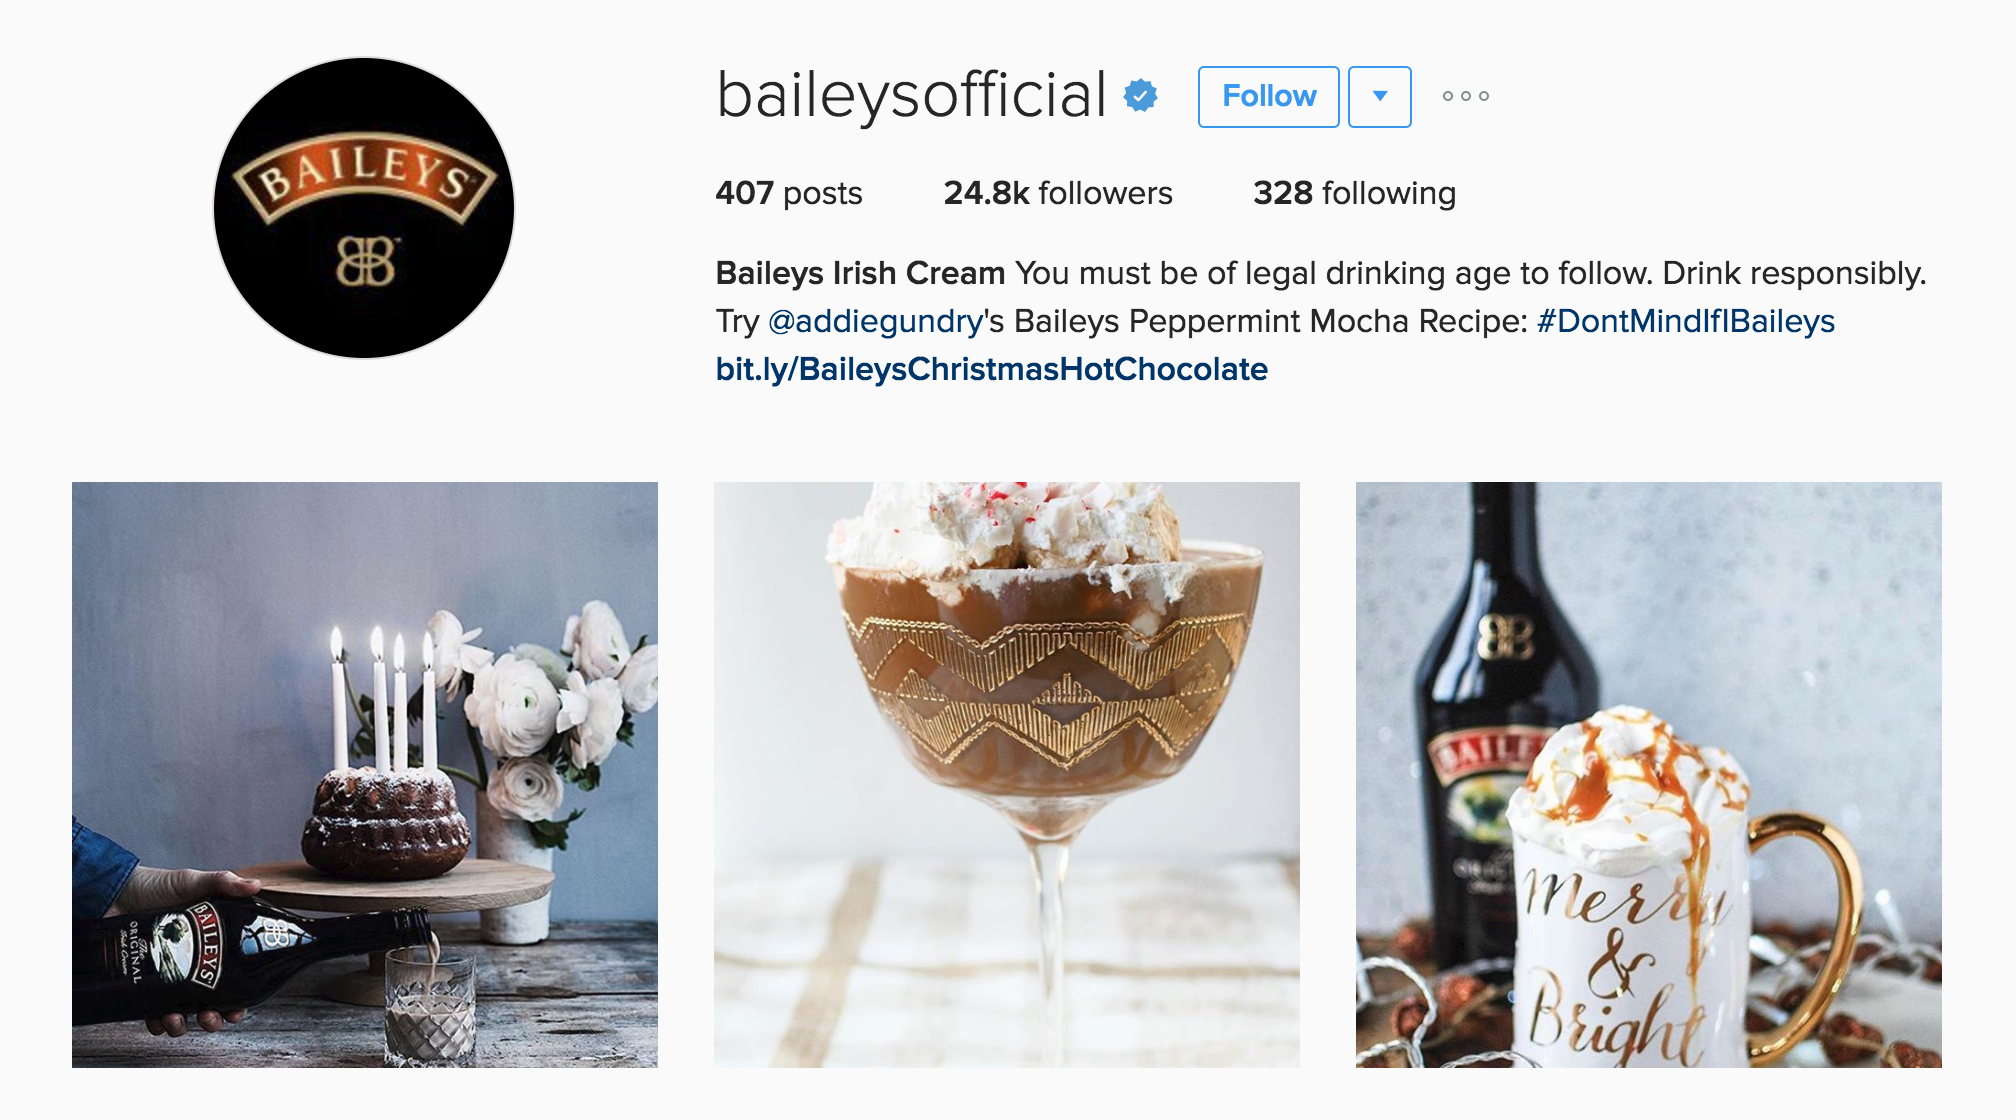Expand the suggested accounts dropdown arrow
The height and width of the screenshot is (1120, 2016).
pos(1380,97)
